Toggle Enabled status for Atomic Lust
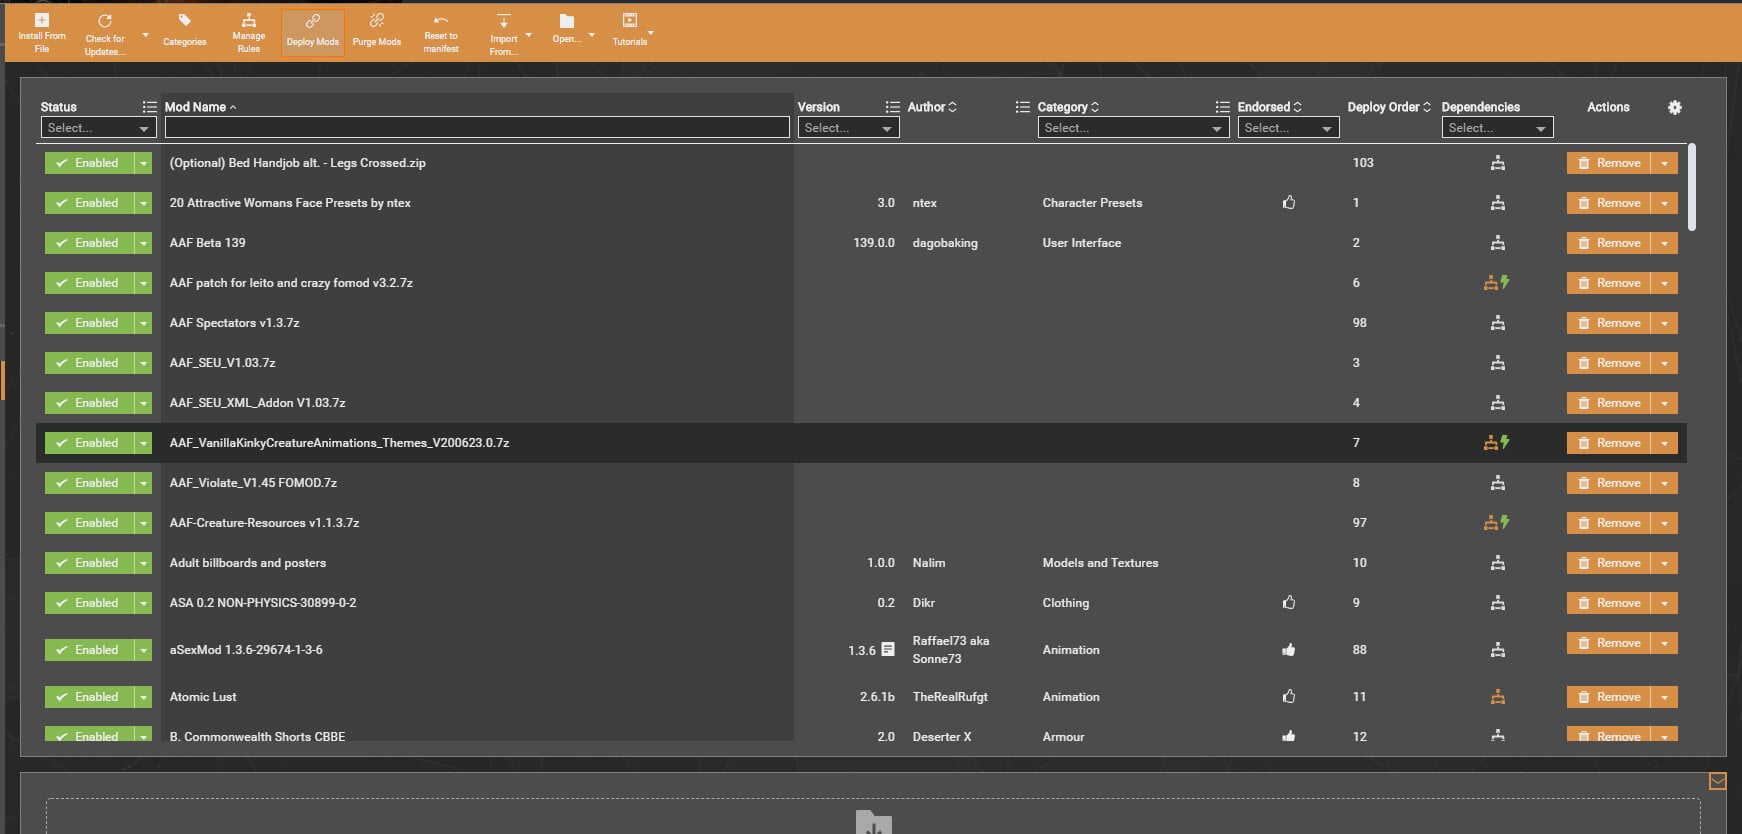The width and height of the screenshot is (1742, 834). point(89,697)
